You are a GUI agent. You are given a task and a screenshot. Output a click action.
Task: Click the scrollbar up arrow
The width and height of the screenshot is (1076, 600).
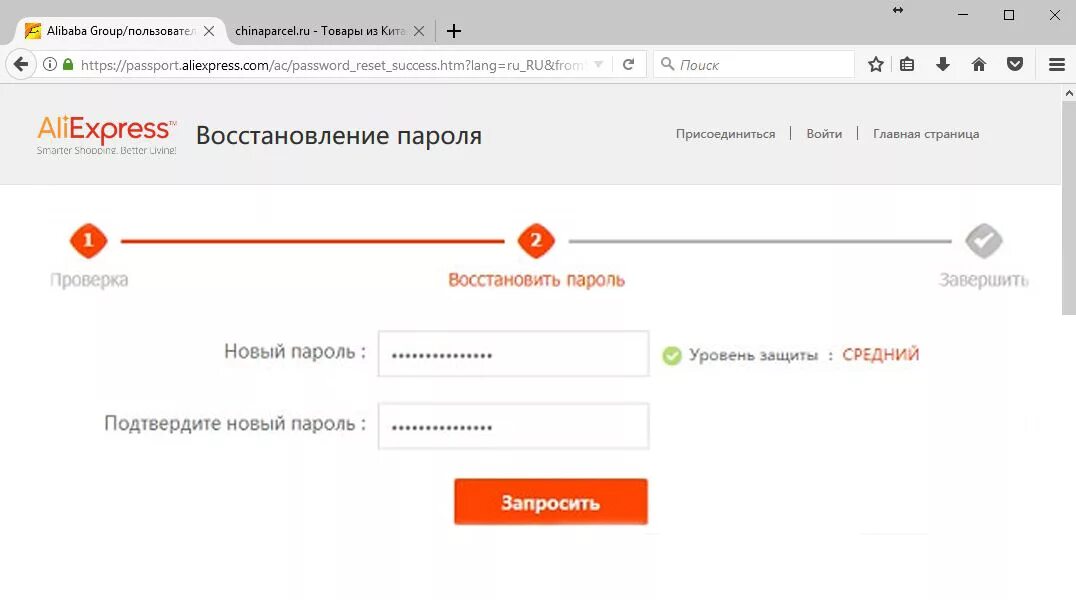pos(1068,93)
